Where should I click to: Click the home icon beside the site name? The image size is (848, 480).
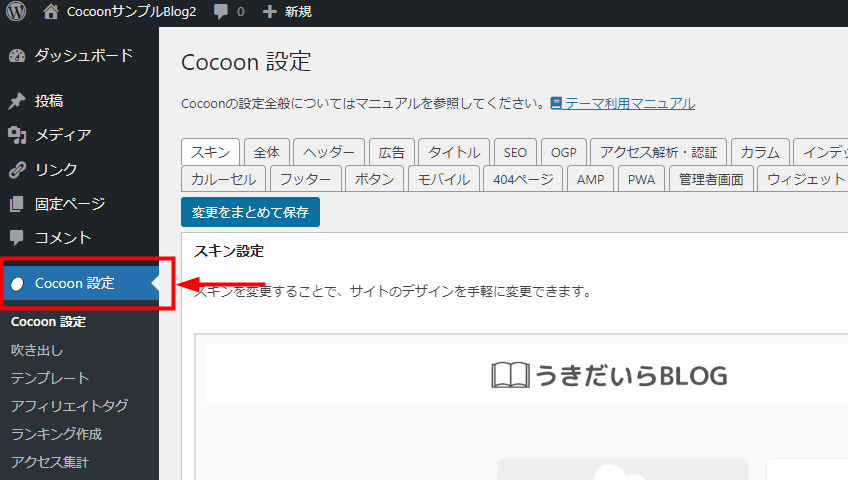(51, 11)
